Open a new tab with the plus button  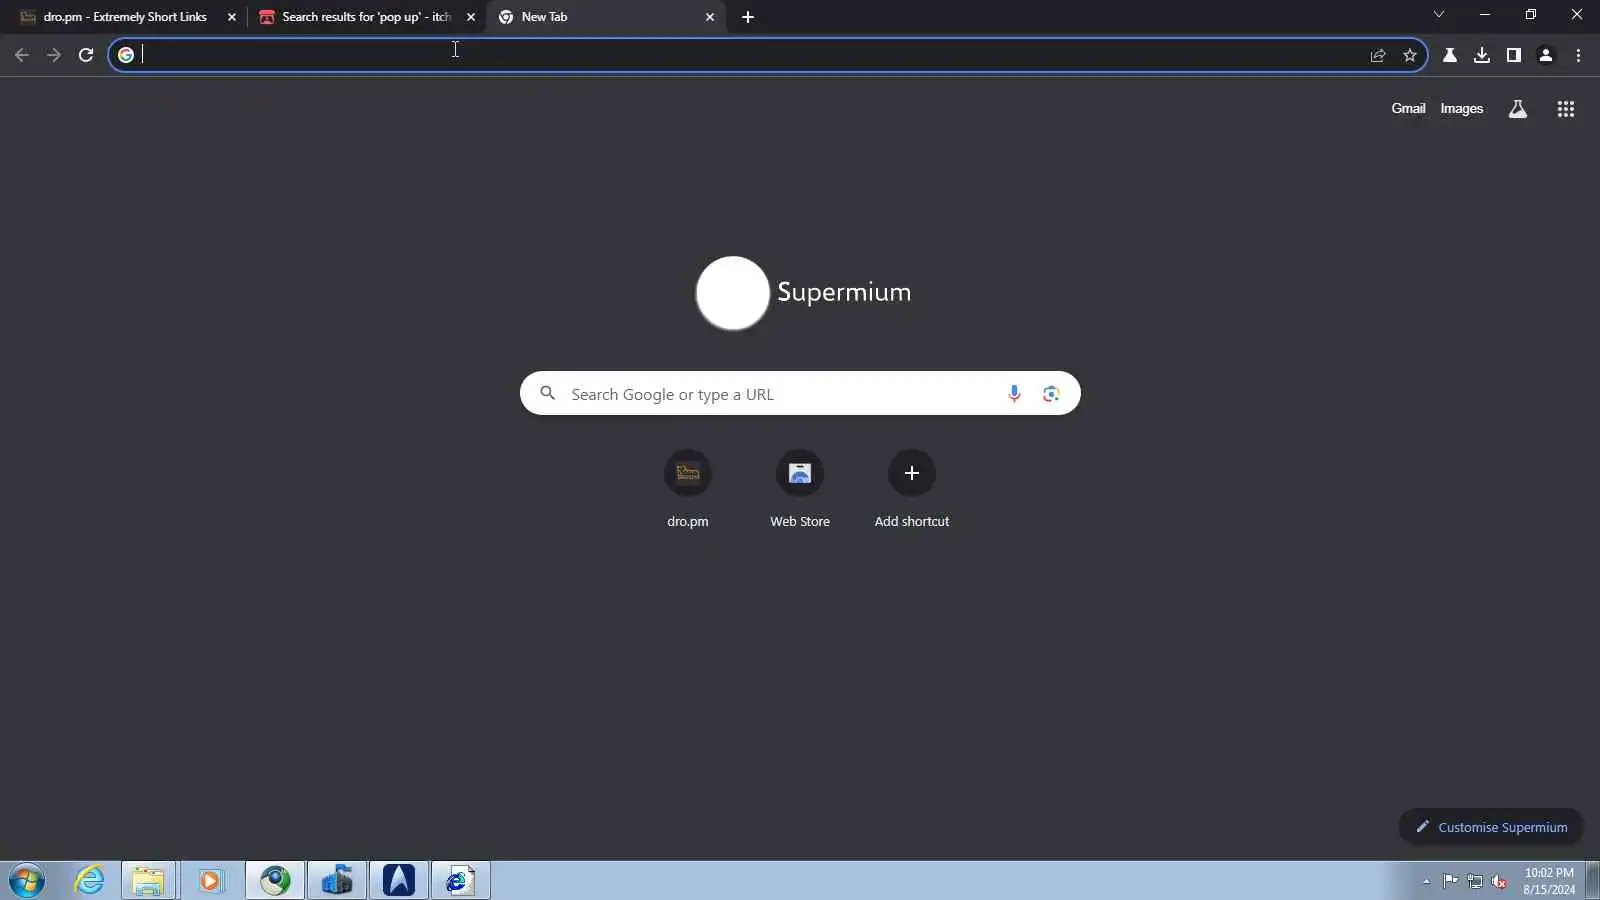tap(748, 17)
